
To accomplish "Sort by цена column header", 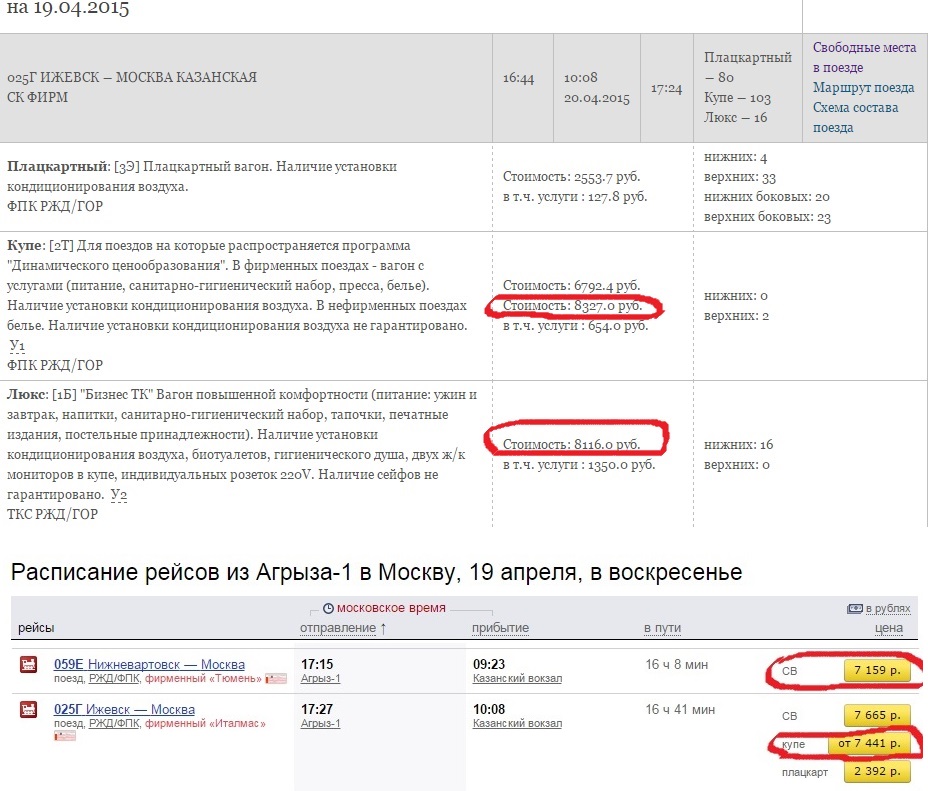I will pyautogui.click(x=889, y=628).
